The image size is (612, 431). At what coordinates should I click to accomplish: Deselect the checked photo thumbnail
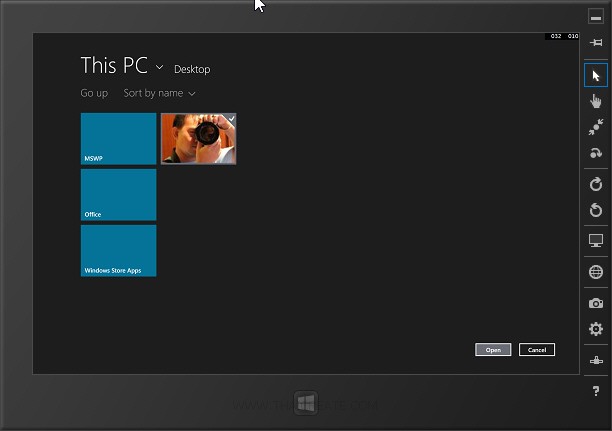199,139
